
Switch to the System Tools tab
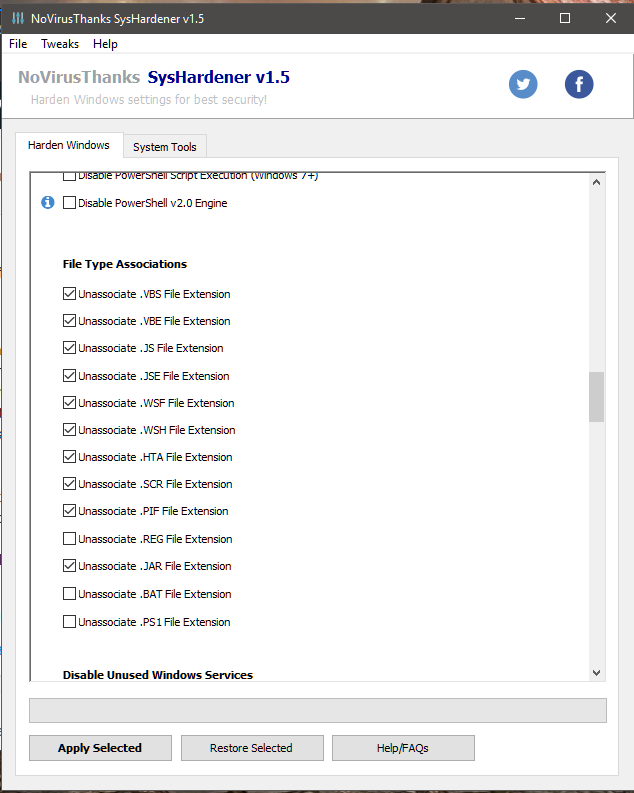point(164,147)
